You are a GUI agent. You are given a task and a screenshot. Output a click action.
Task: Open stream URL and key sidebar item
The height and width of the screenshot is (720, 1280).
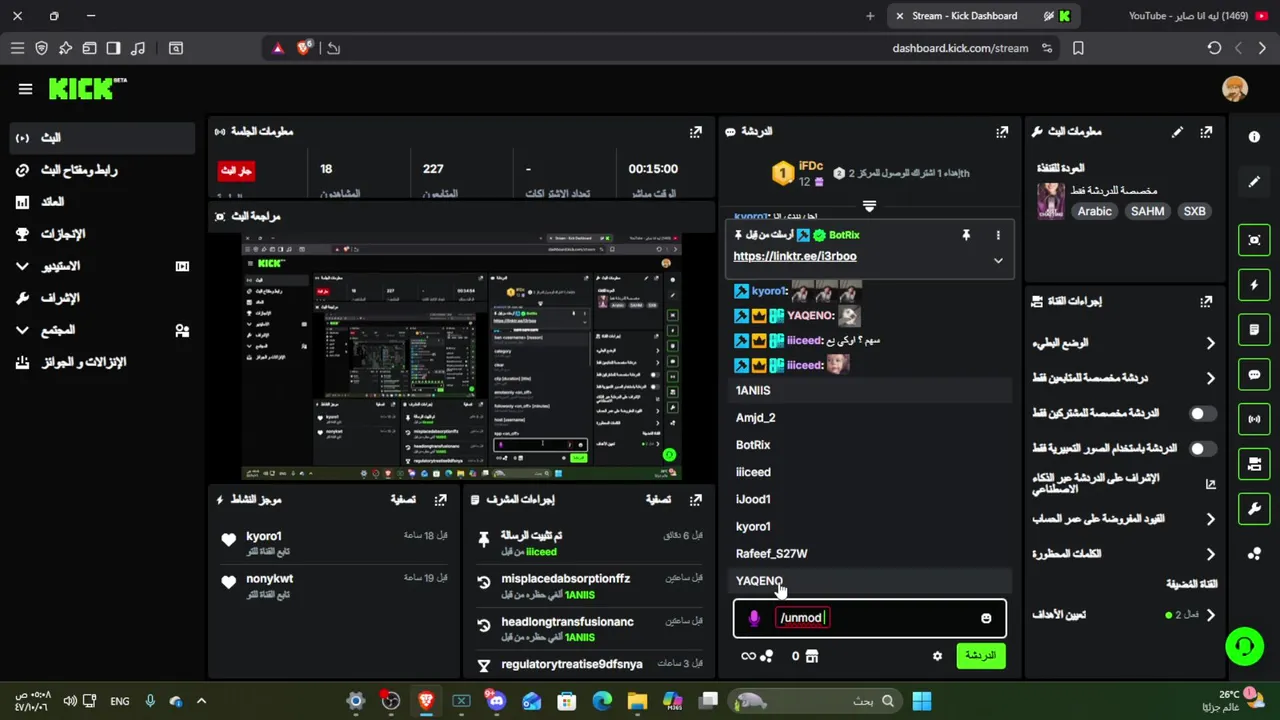[102, 170]
